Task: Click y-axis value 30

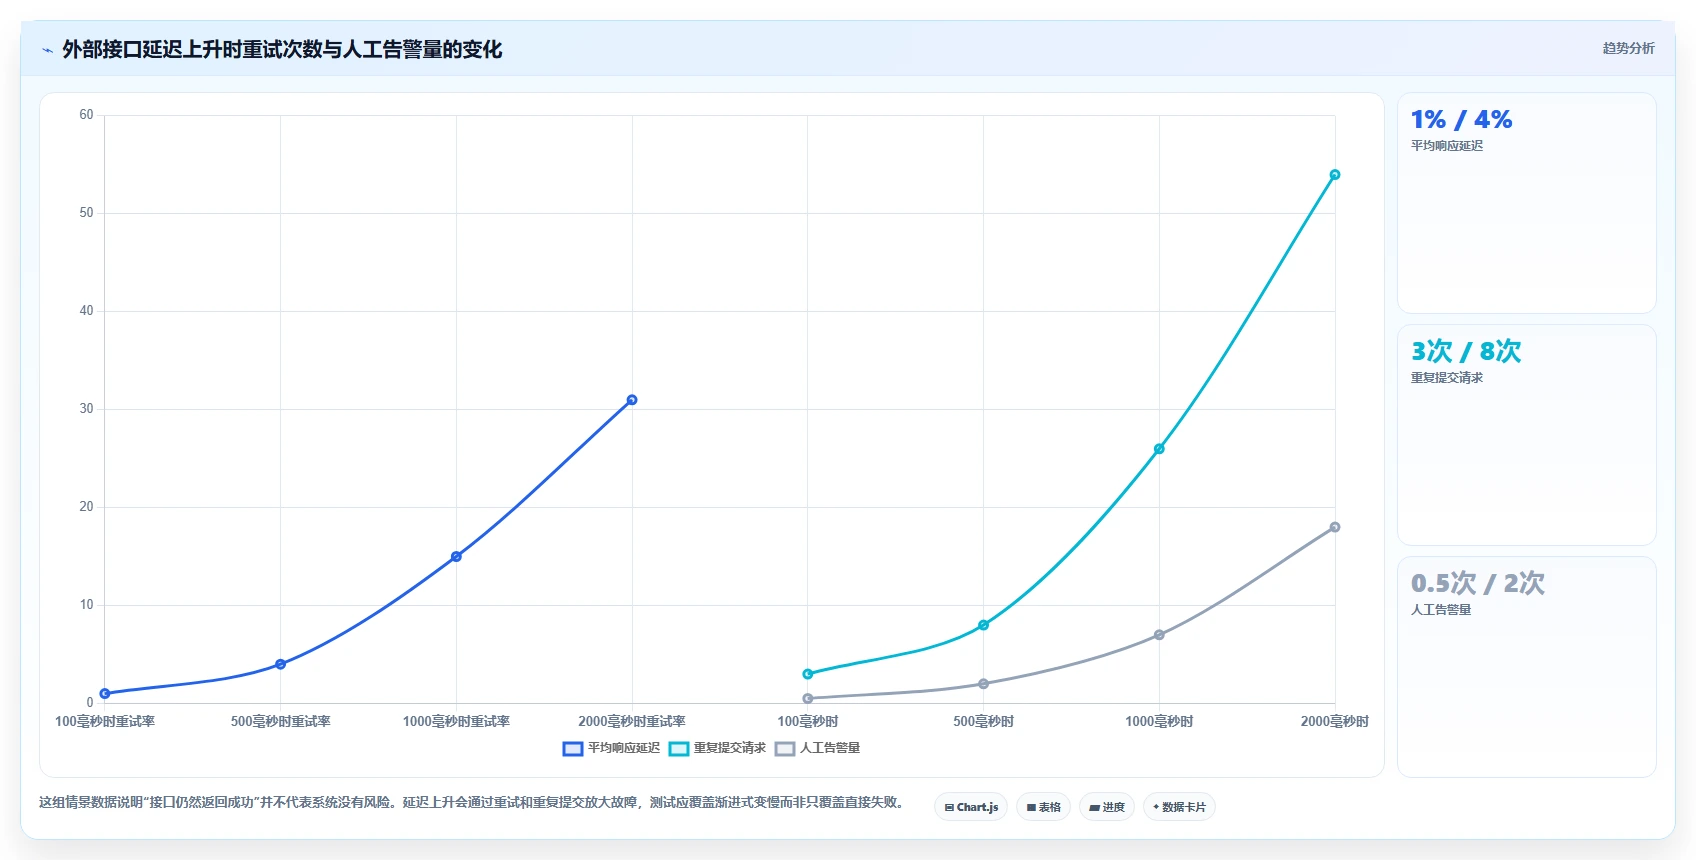Action: click(86, 409)
